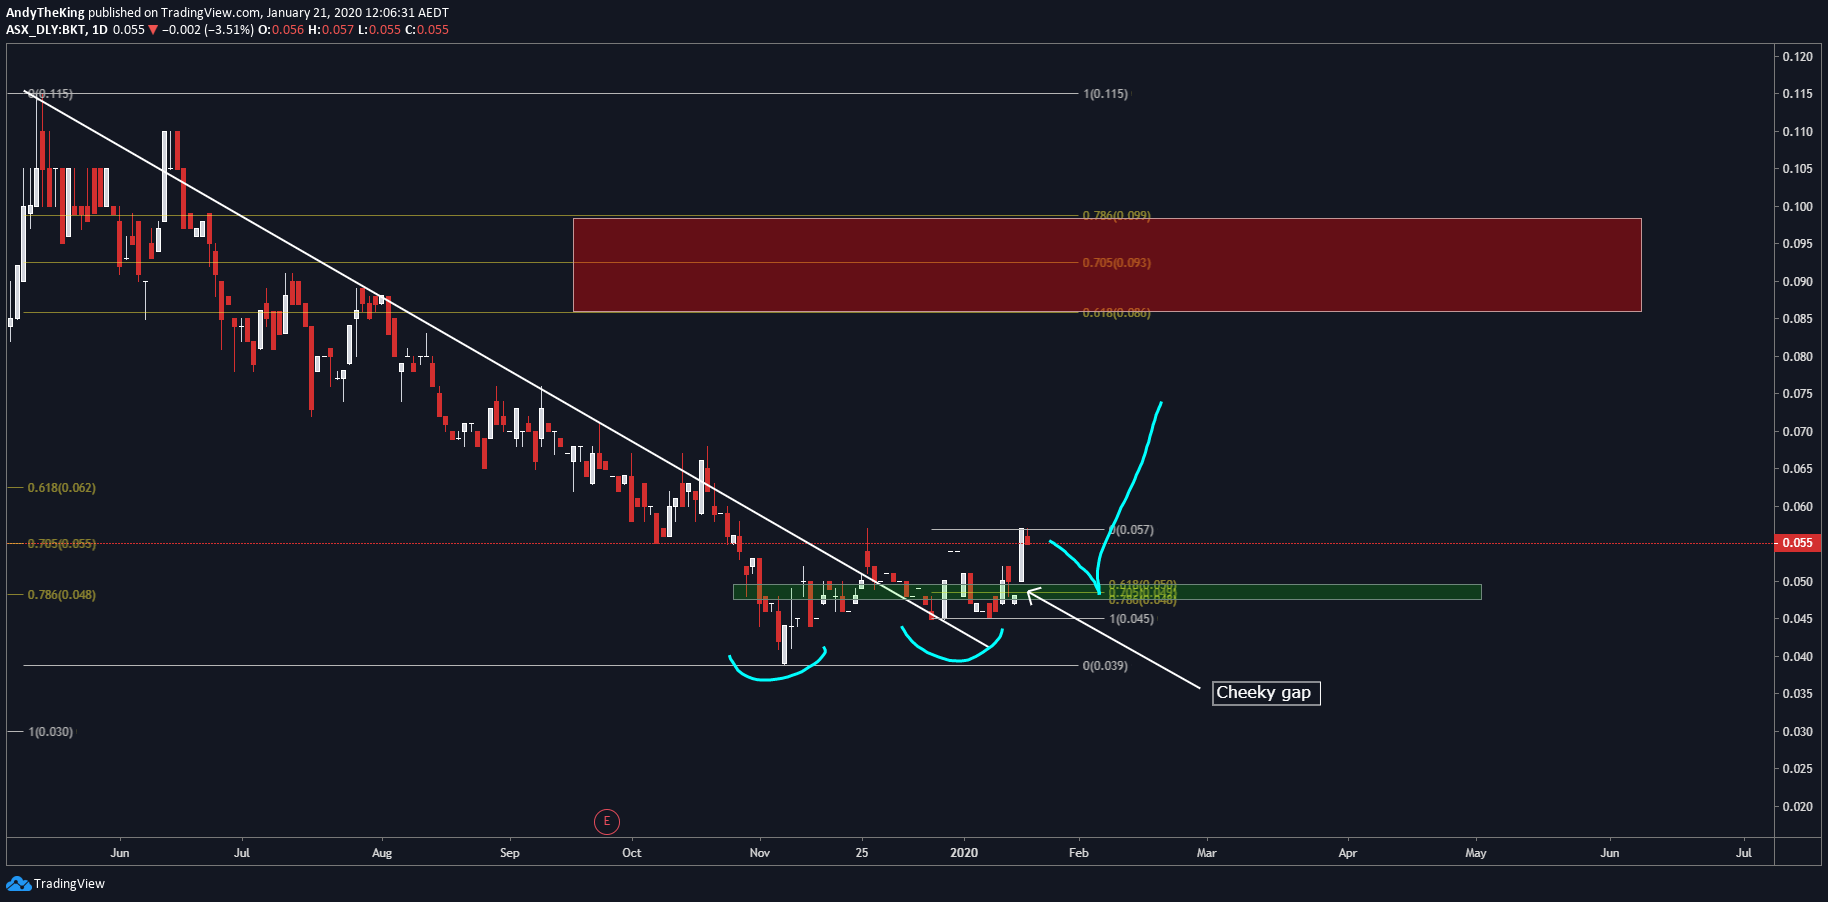Click the Sep label on time axis
This screenshot has height=902, width=1828.
click(x=510, y=853)
